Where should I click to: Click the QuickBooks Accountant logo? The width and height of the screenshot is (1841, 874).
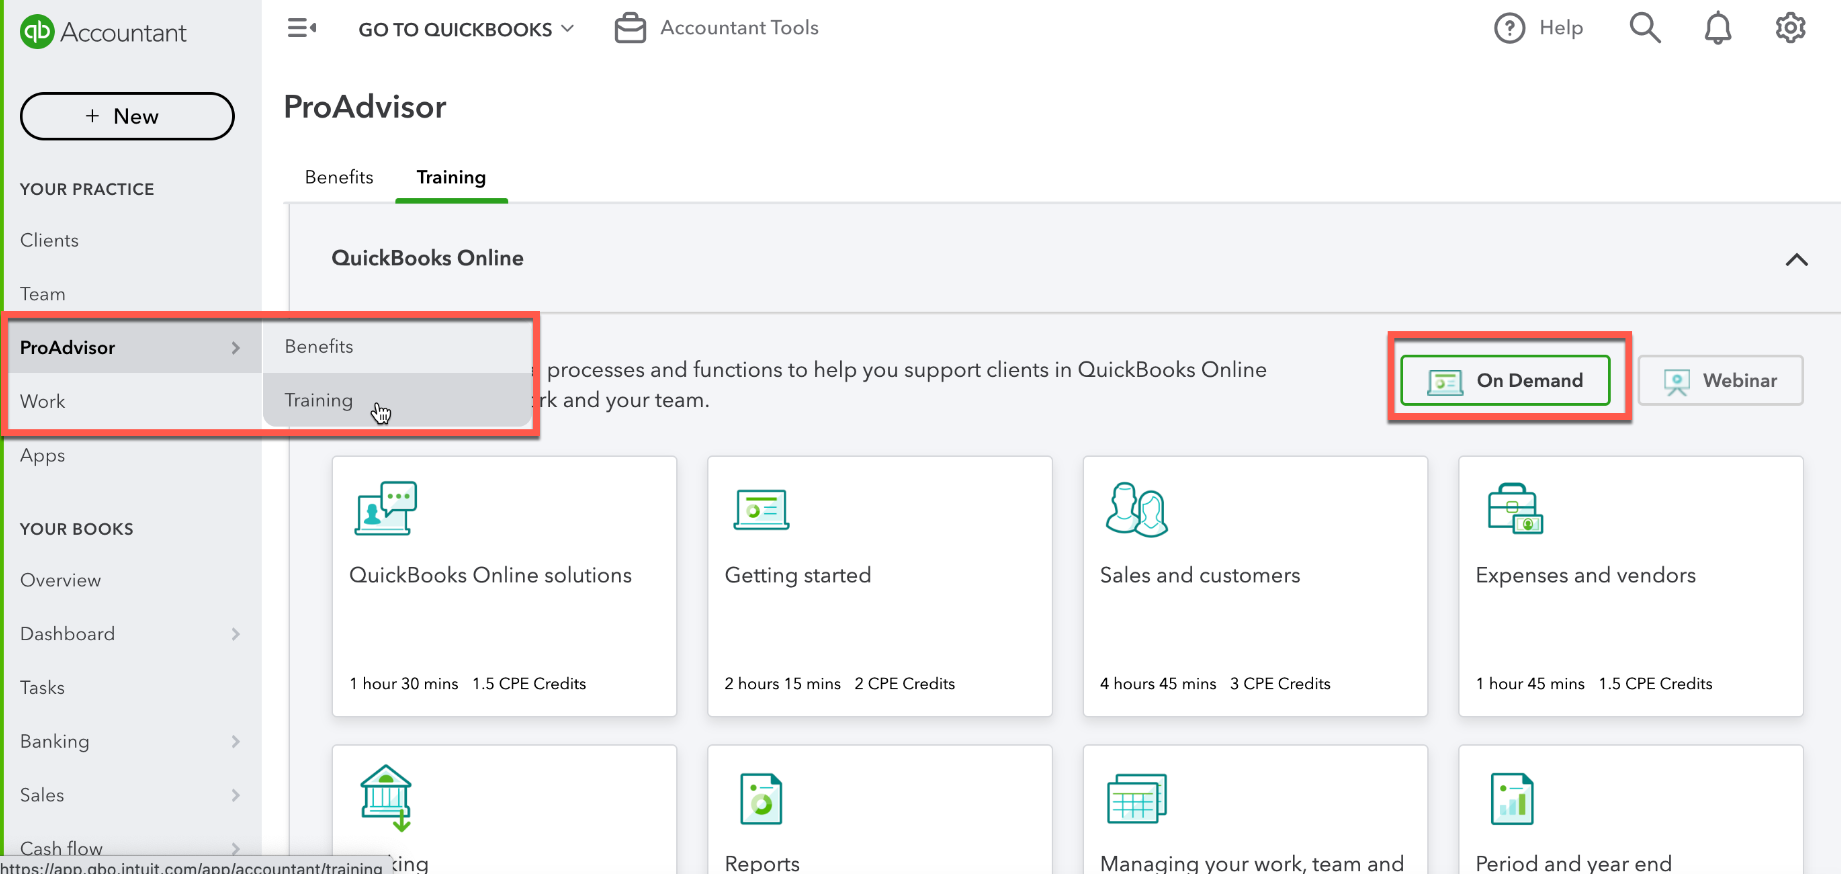pyautogui.click(x=103, y=32)
